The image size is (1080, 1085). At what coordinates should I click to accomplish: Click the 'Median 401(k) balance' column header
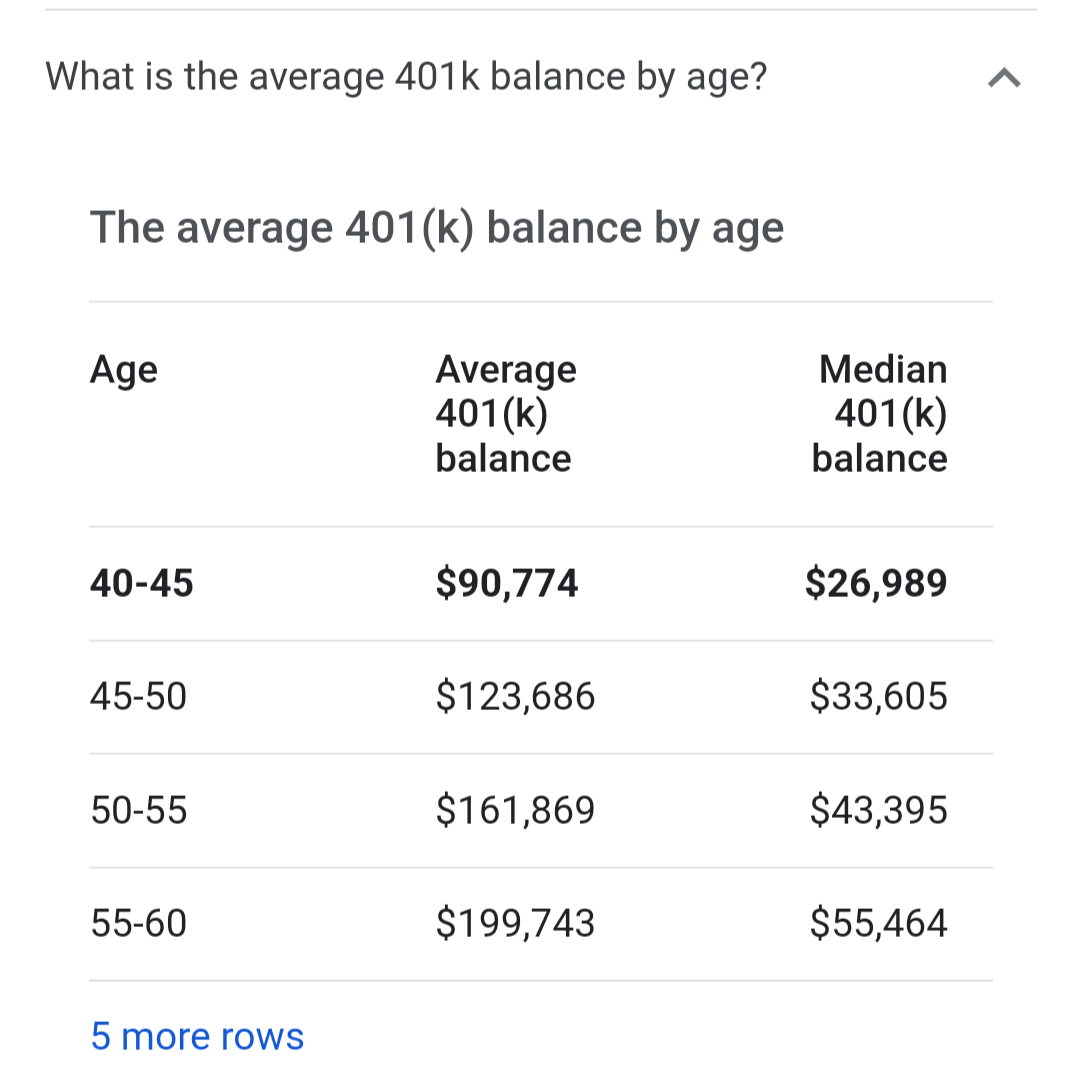pos(879,414)
